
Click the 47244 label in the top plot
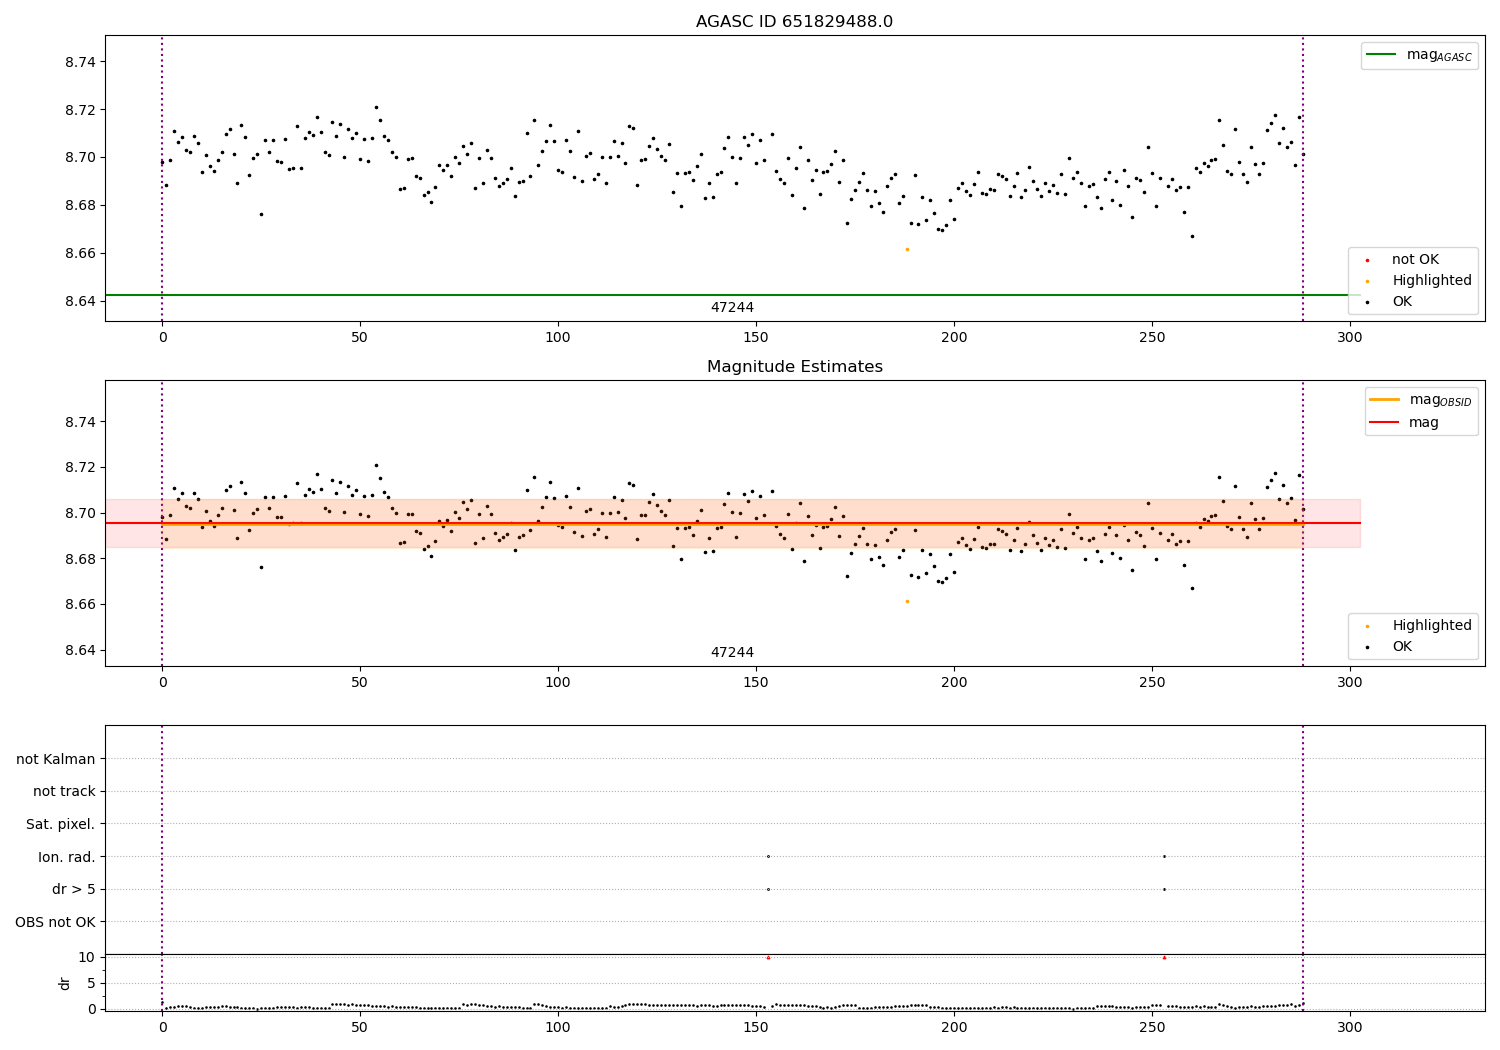(732, 308)
